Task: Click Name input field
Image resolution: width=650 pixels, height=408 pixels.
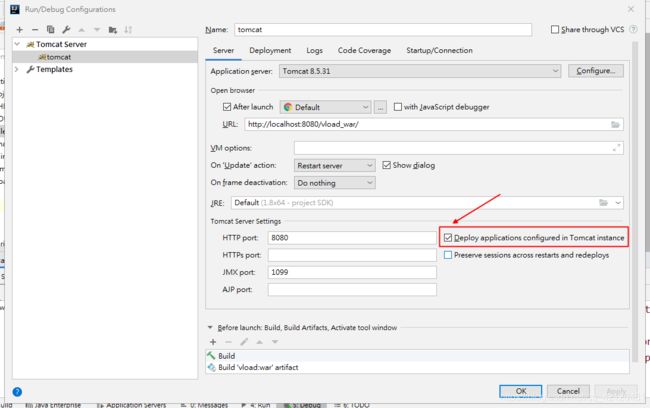Action: point(383,29)
